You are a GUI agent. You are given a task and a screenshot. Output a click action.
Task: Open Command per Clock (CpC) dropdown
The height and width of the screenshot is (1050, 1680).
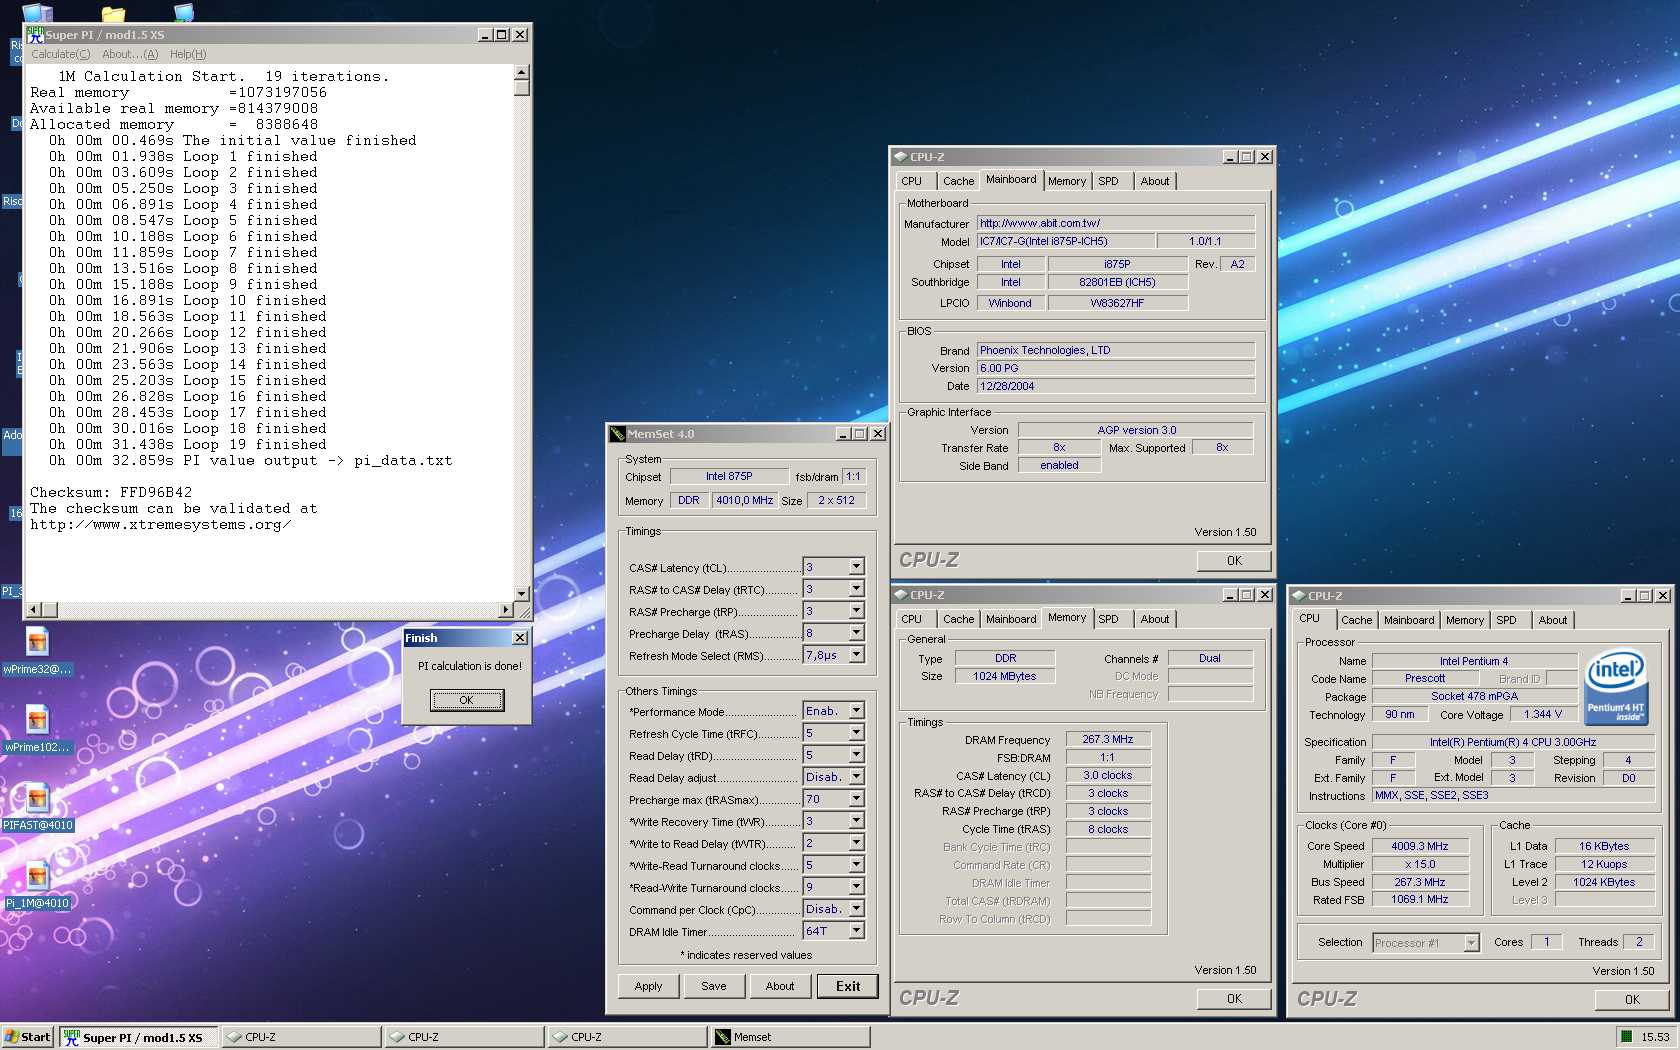pyautogui.click(x=856, y=909)
